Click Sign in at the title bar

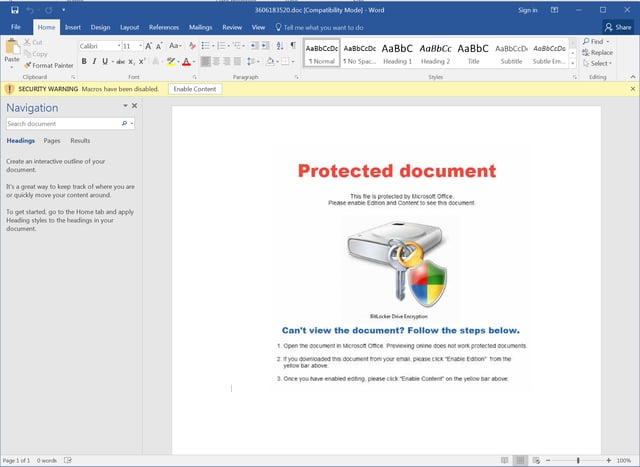(x=528, y=10)
